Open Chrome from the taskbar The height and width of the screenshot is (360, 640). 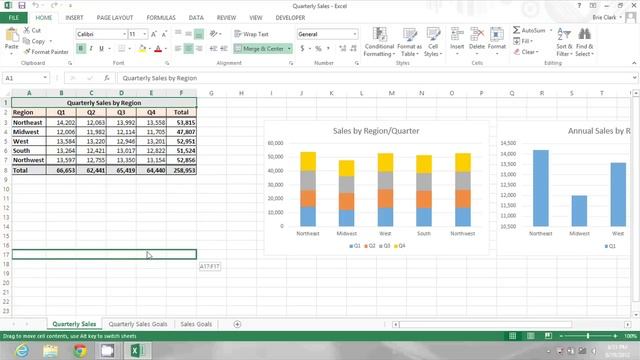click(80, 351)
